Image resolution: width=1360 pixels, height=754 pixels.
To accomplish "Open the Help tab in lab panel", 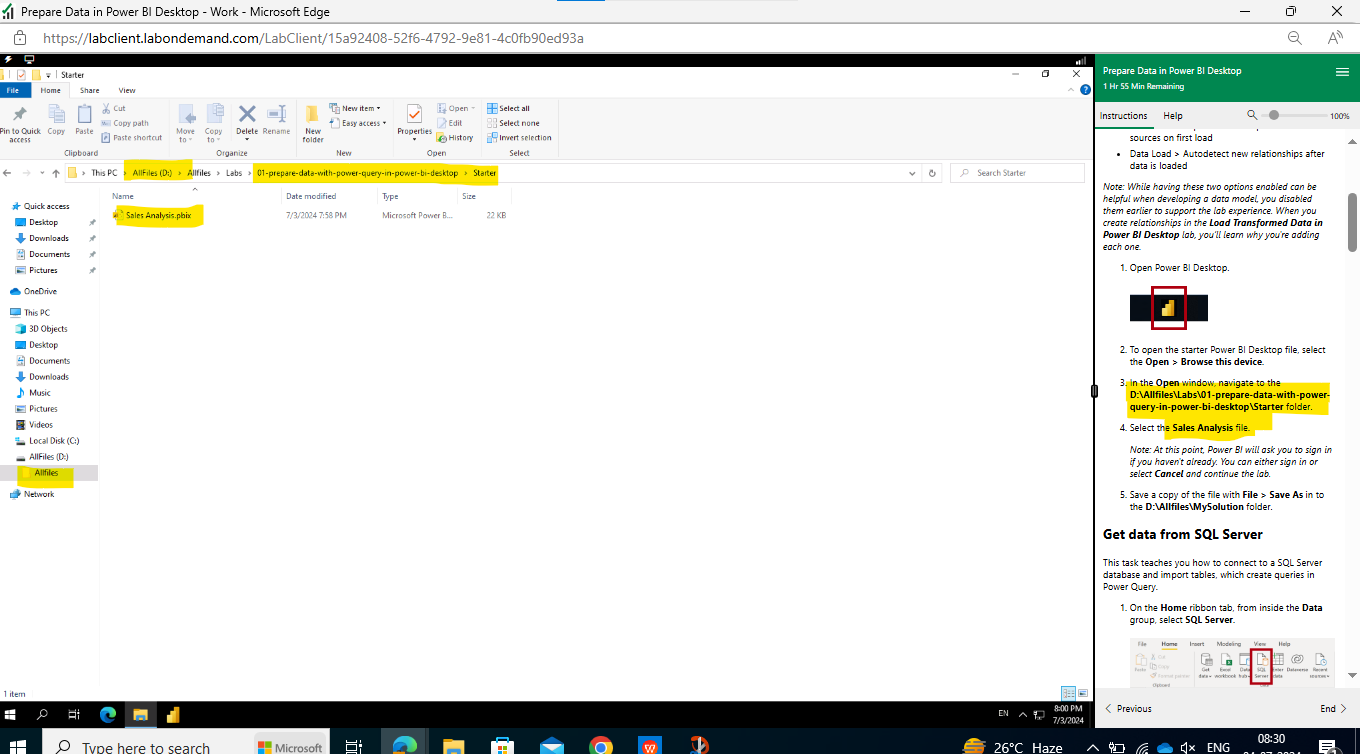I will click(x=1172, y=116).
